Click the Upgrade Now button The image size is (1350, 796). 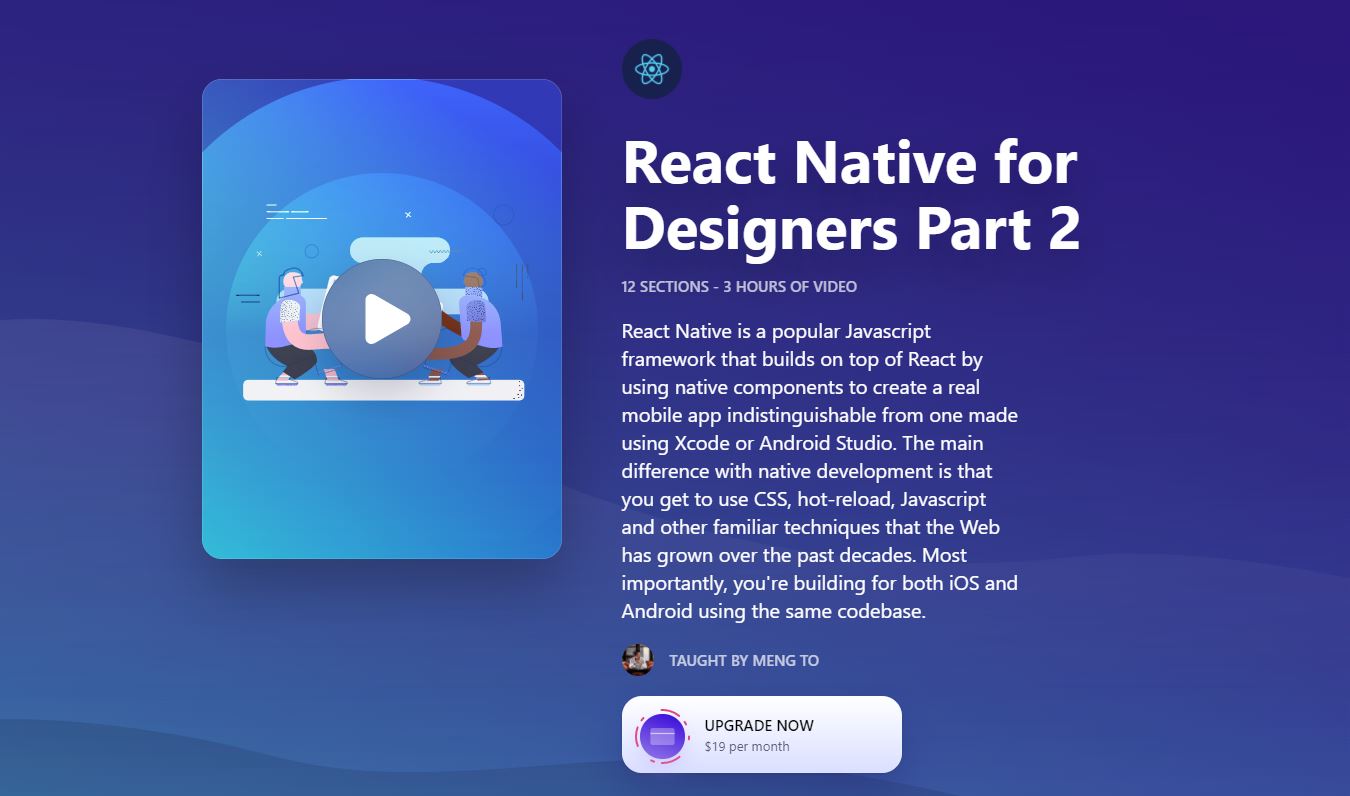(x=762, y=735)
